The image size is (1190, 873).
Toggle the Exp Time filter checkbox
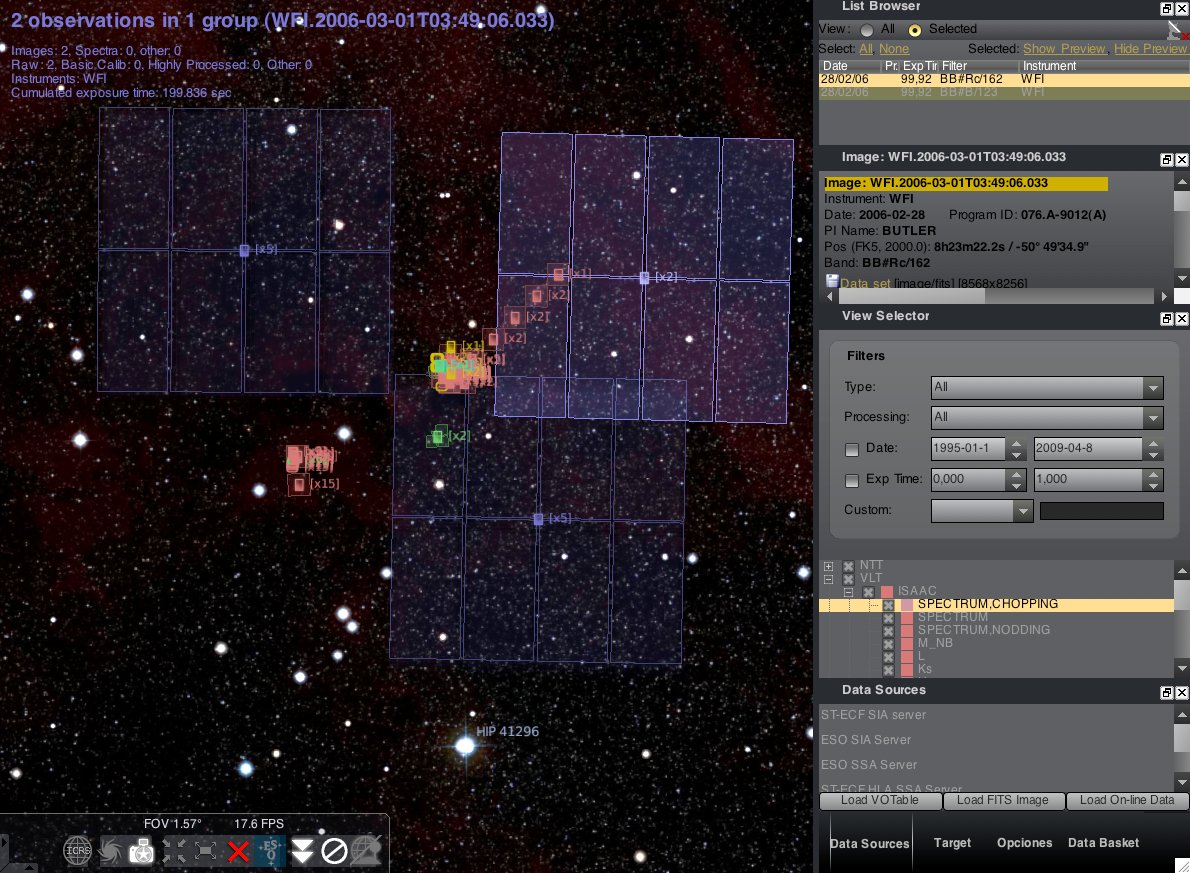pos(852,481)
